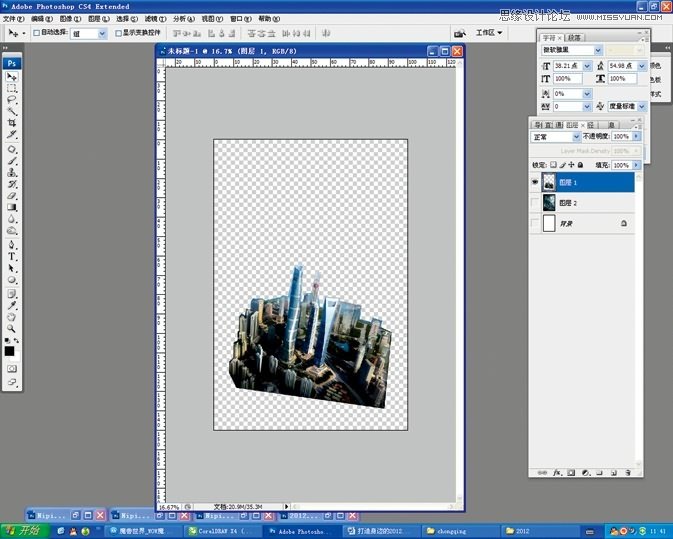
Task: Select the Hand tool
Action: coord(12,317)
